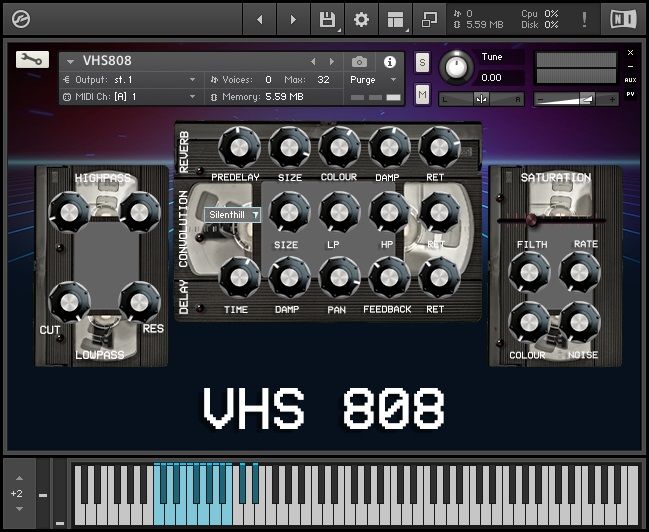Viewport: 649px width, 532px height.
Task: Take snapshot with the camera icon
Action: [359, 62]
